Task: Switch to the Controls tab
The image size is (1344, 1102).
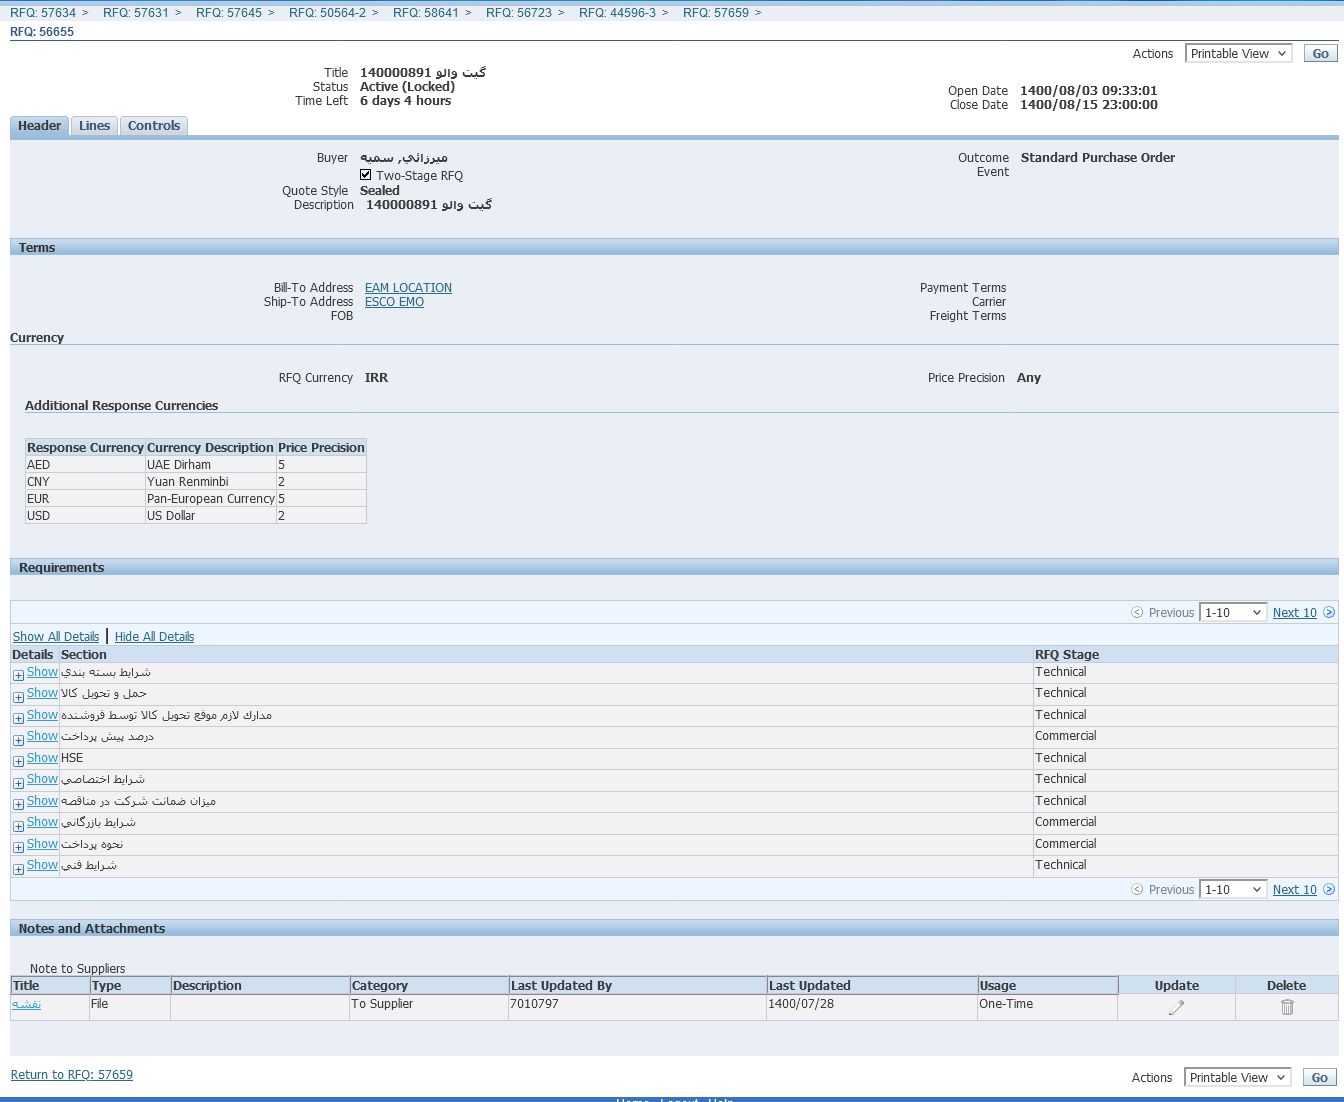Action: click(154, 126)
